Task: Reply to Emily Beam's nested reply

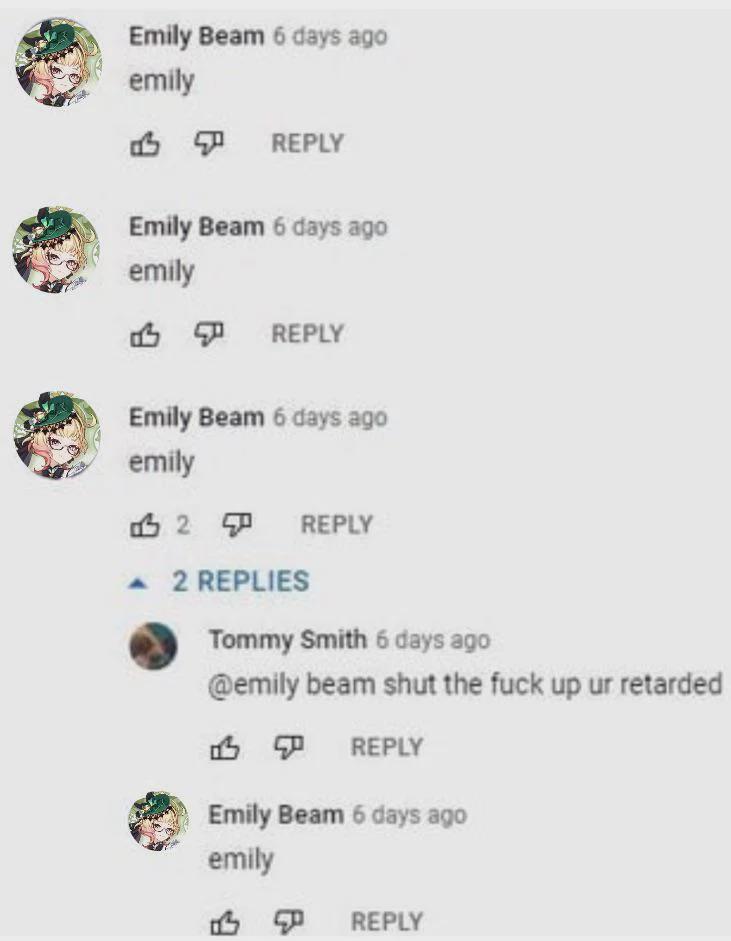Action: [387, 921]
